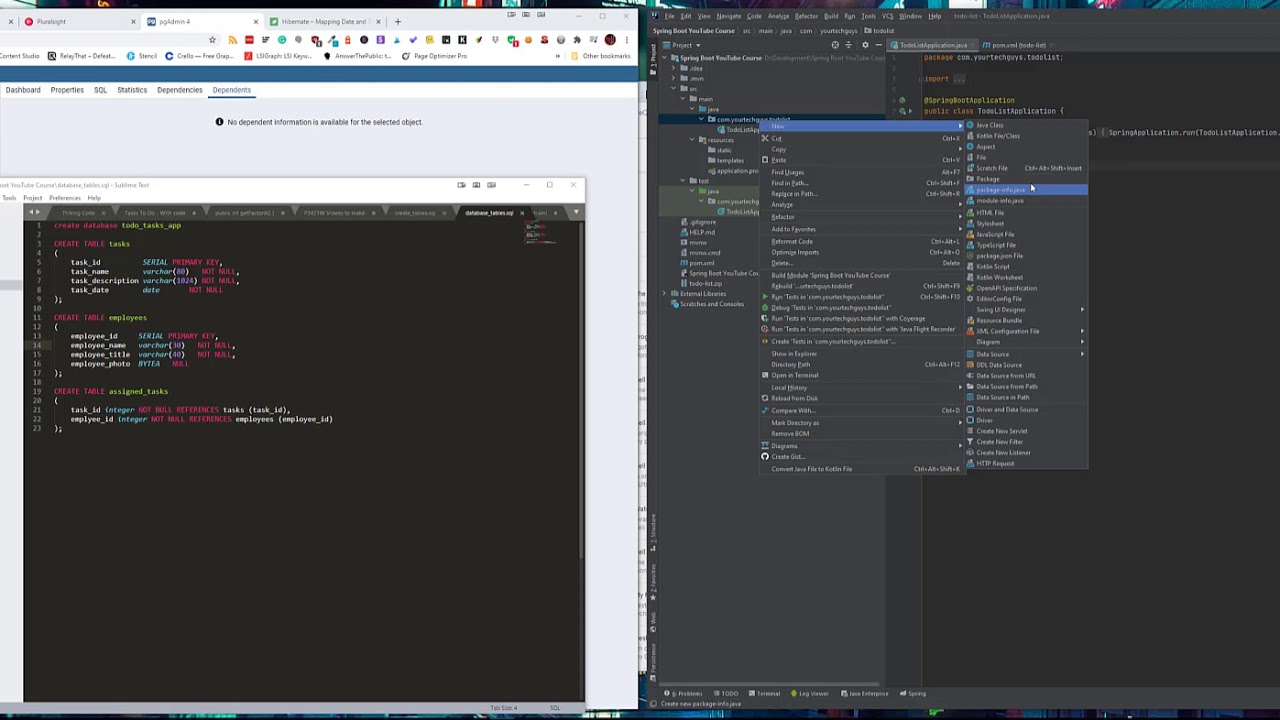
Task: Click the DDL Data Source icon
Action: [970, 365]
